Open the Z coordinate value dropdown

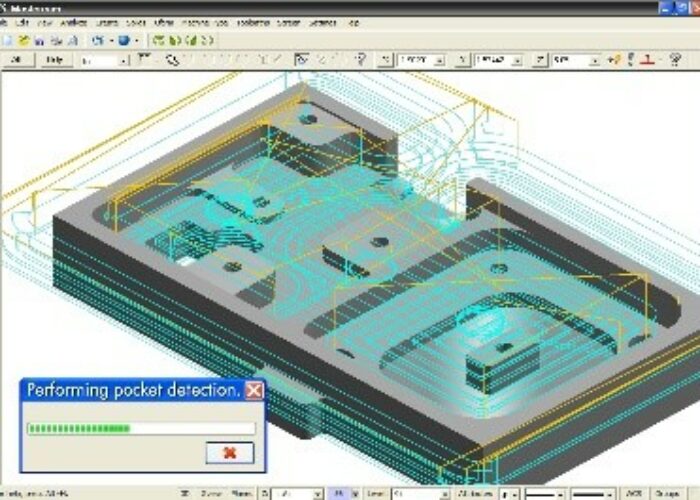pos(597,60)
